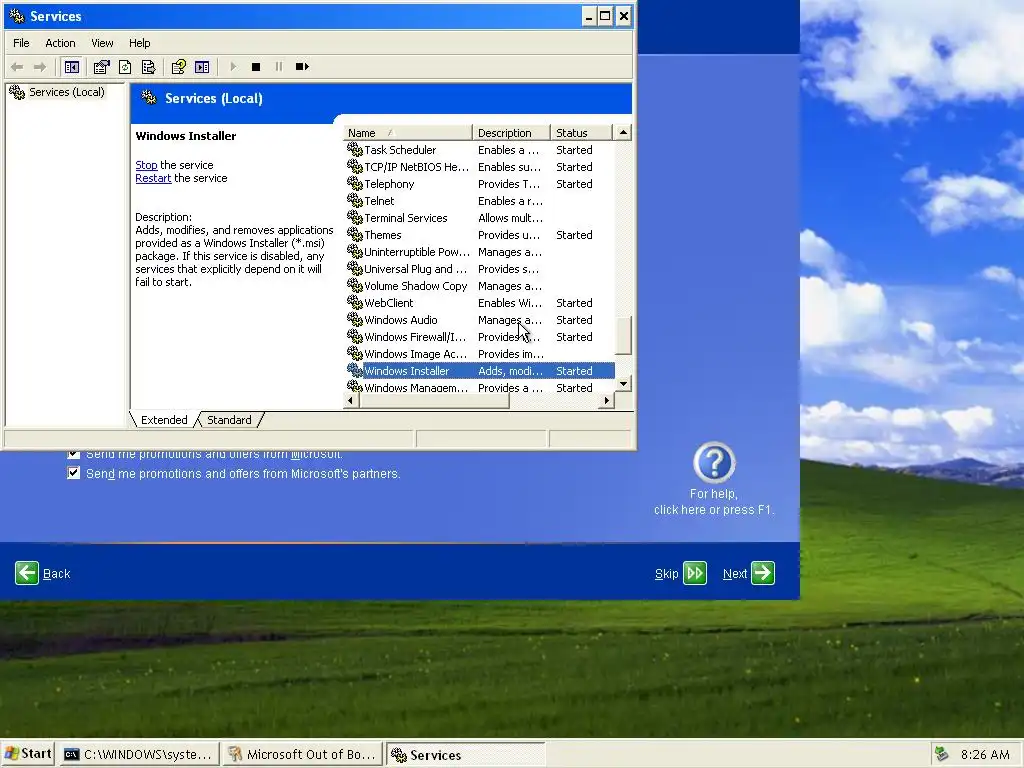Click the Export List toolbar icon
The image size is (1024, 768).
pyautogui.click(x=148, y=67)
